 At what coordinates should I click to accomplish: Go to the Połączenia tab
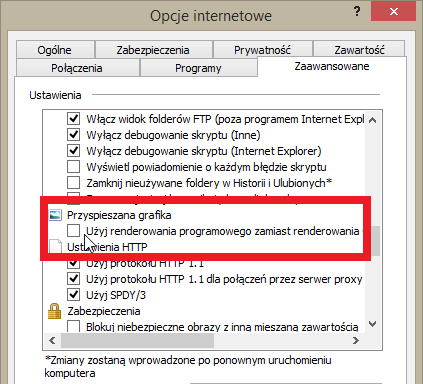pyautogui.click(x=77, y=68)
